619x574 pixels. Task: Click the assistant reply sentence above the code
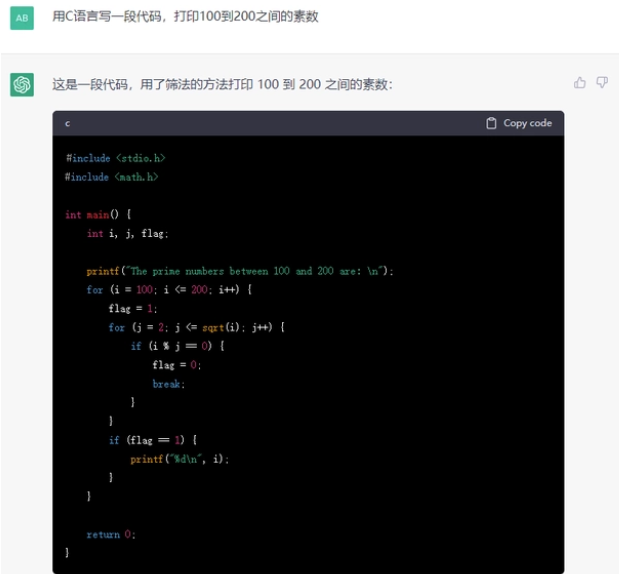pos(222,85)
